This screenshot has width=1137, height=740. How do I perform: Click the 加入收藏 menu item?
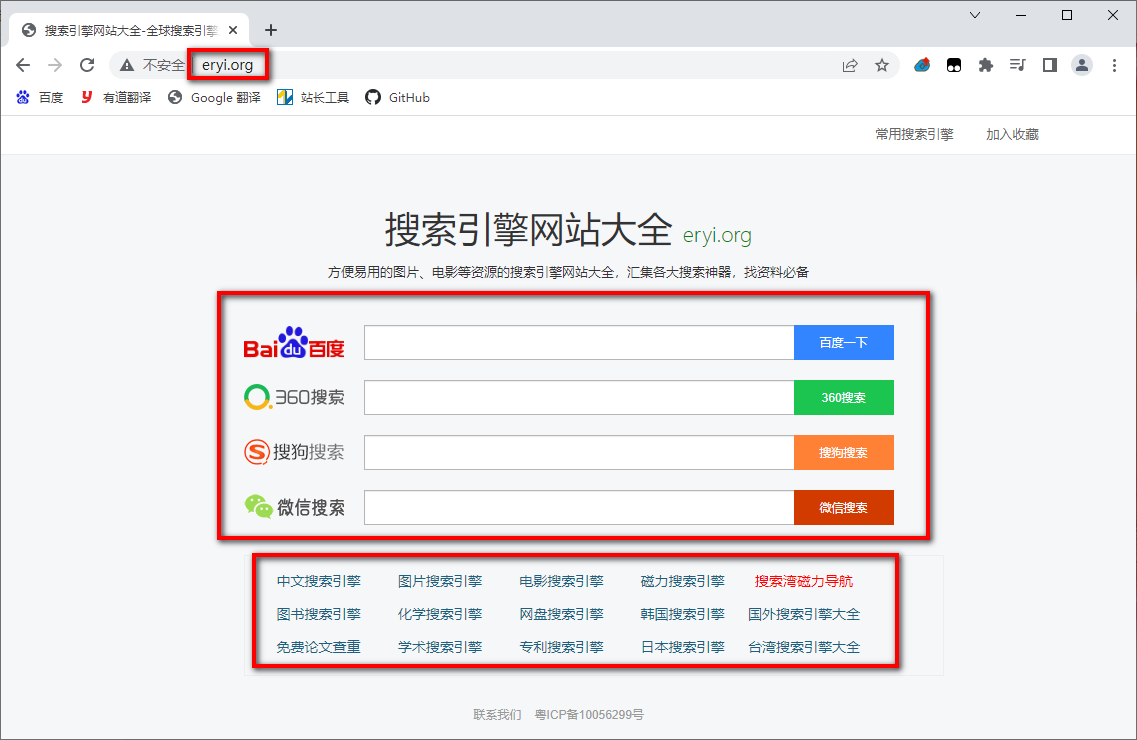1012,134
